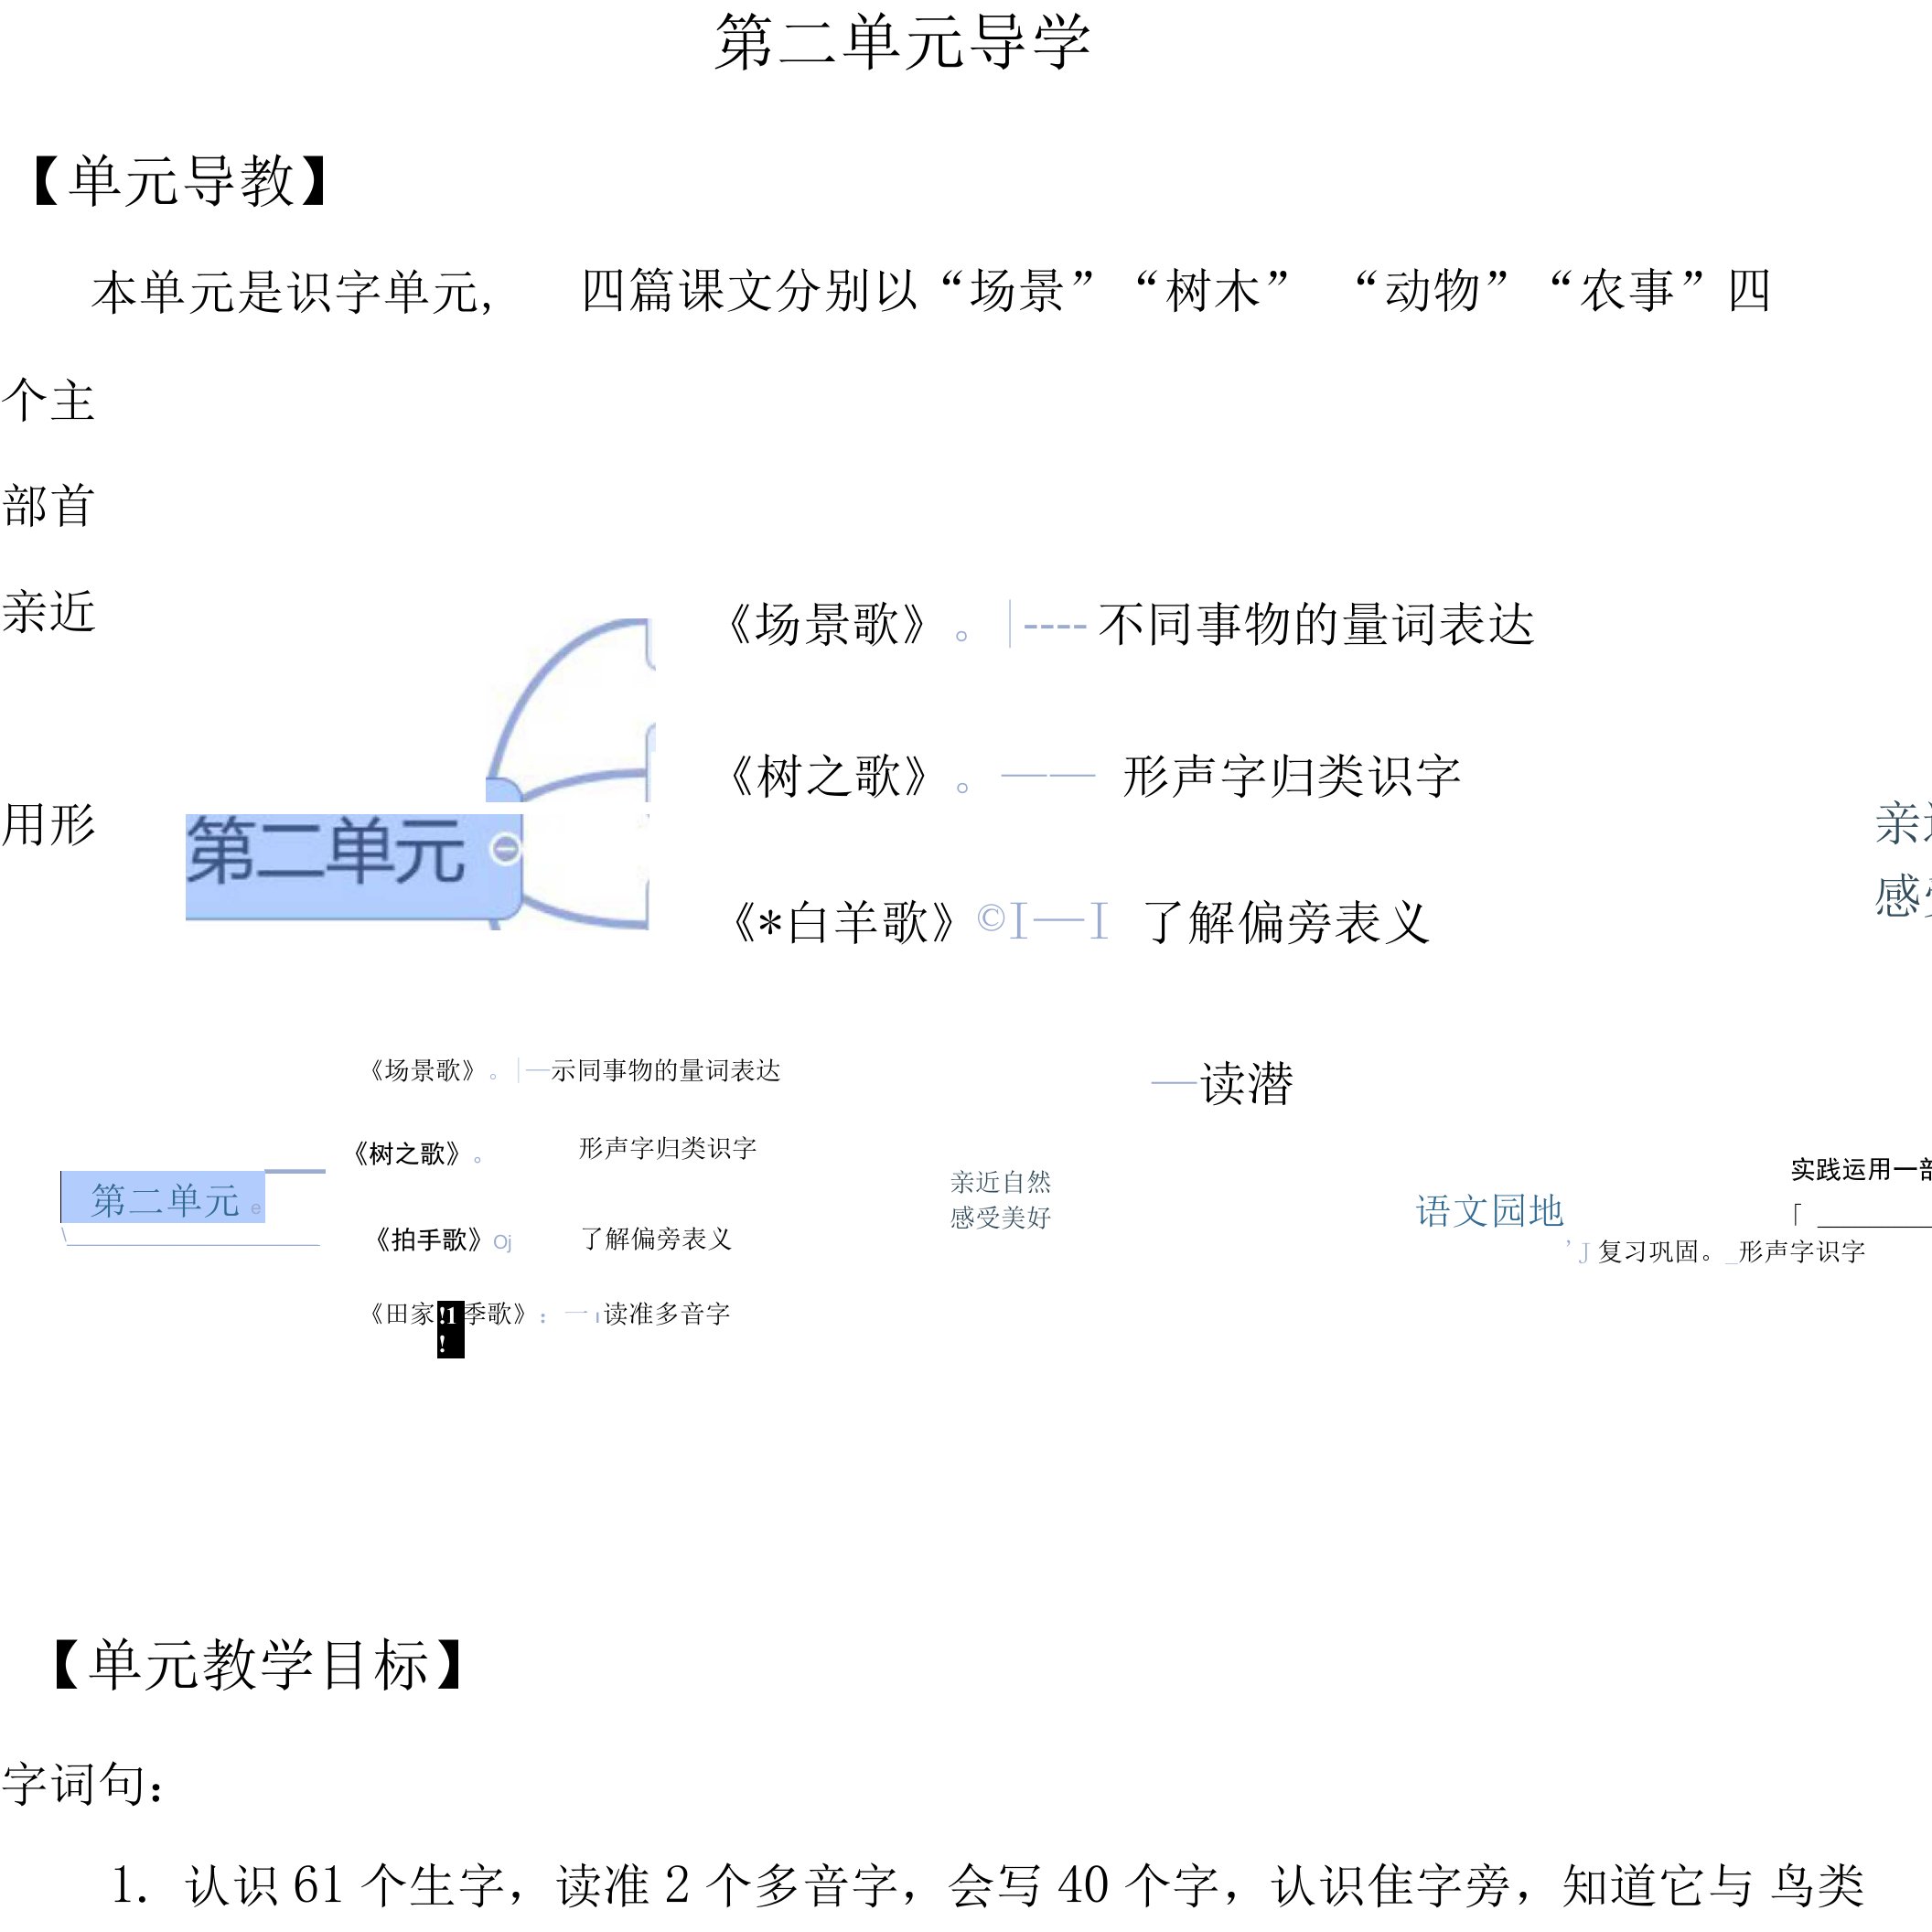
Task: Click the branch text 不同事物的量词表达
Action: coord(1316,624)
